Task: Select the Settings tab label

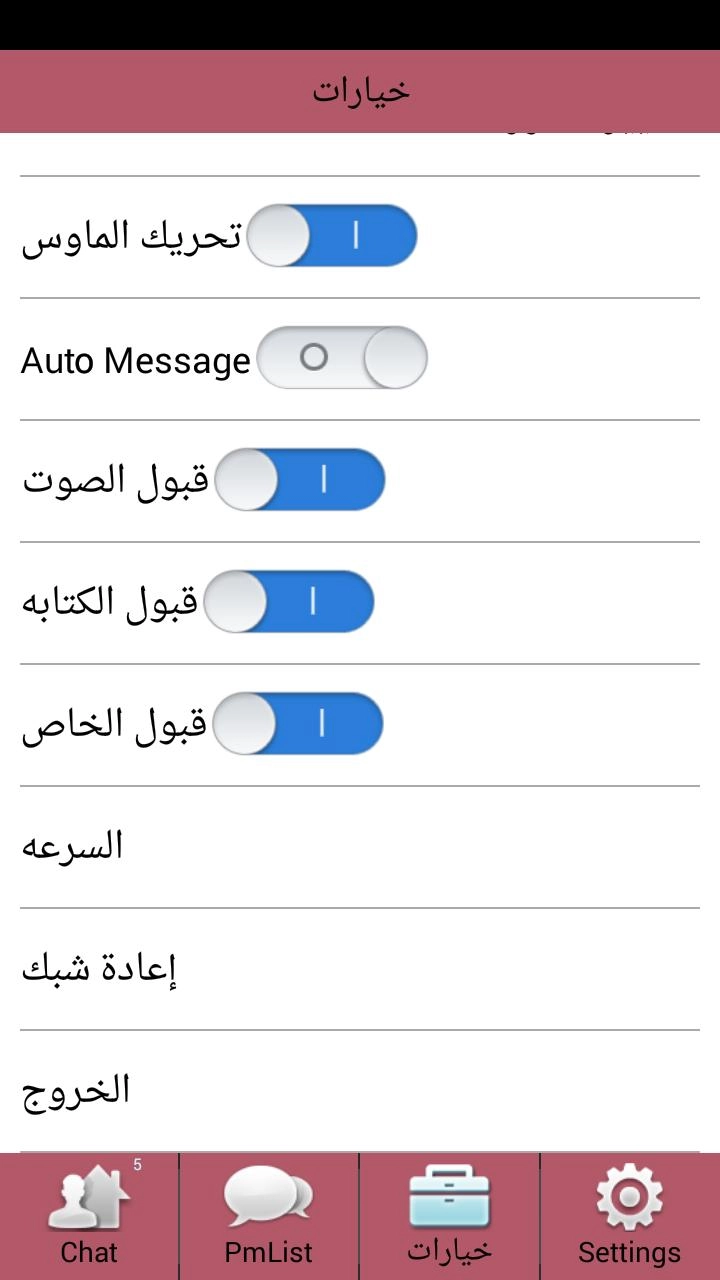Action: point(629,1252)
